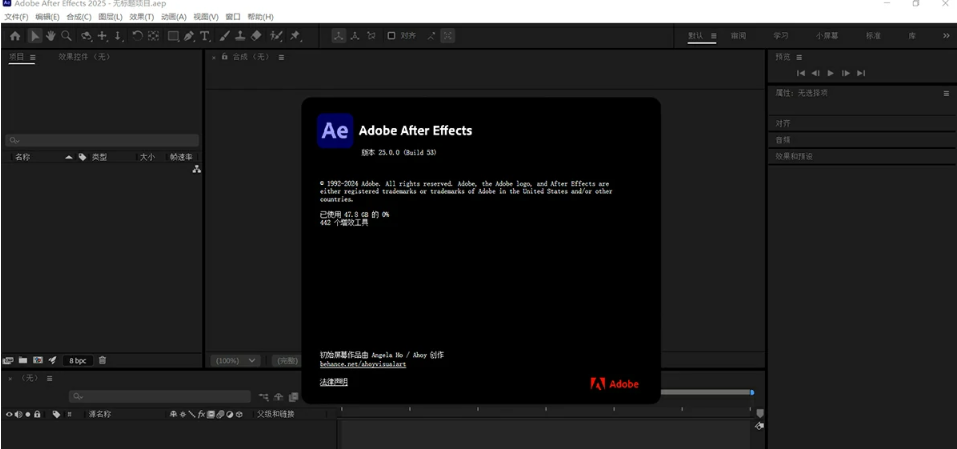The image size is (957, 449).
Task: Open project flowchart view icon
Action: pos(197,169)
